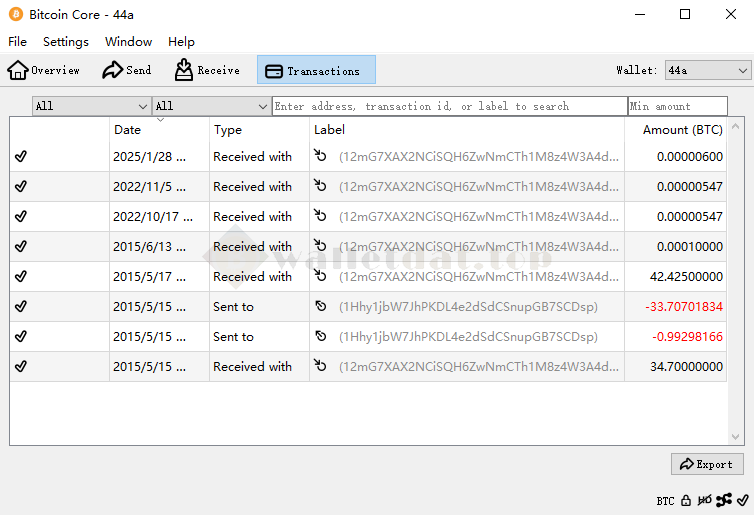This screenshot has height=515, width=754.
Task: Open the Help menu
Action: pyautogui.click(x=181, y=42)
